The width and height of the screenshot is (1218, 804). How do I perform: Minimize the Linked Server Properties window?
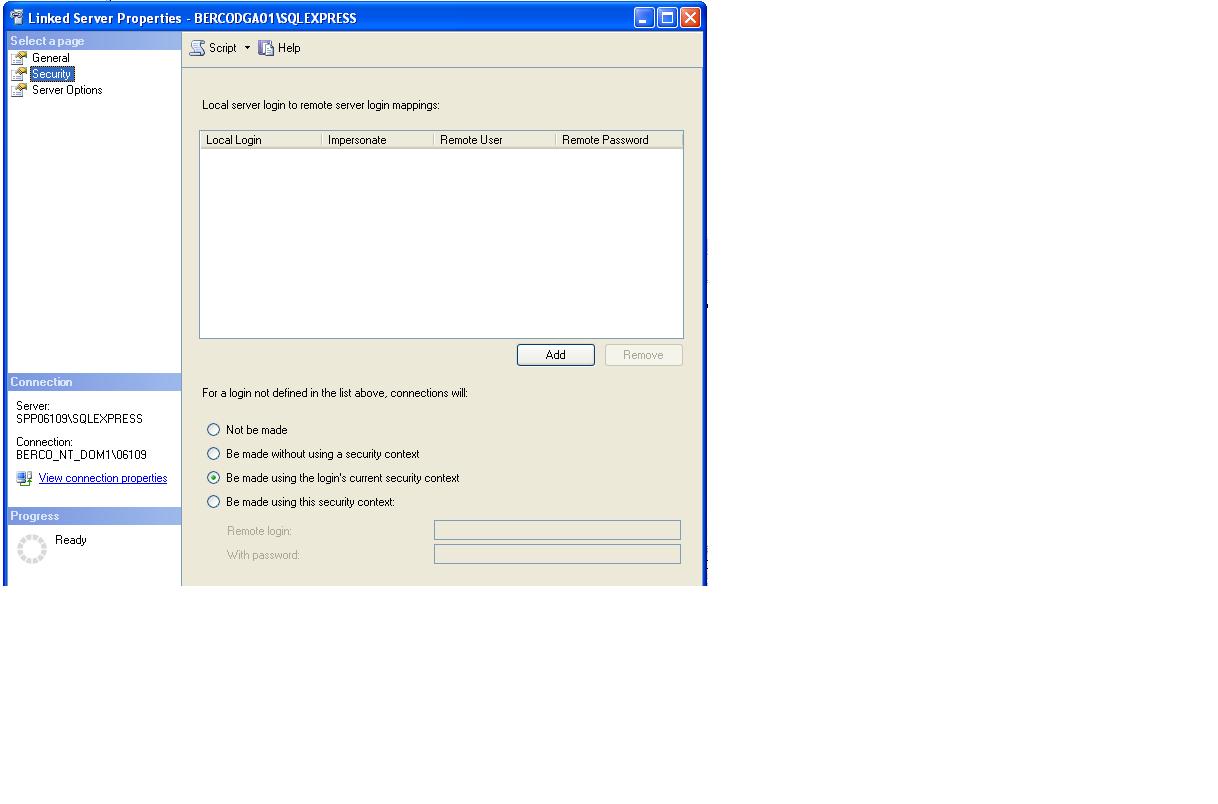(x=644, y=17)
